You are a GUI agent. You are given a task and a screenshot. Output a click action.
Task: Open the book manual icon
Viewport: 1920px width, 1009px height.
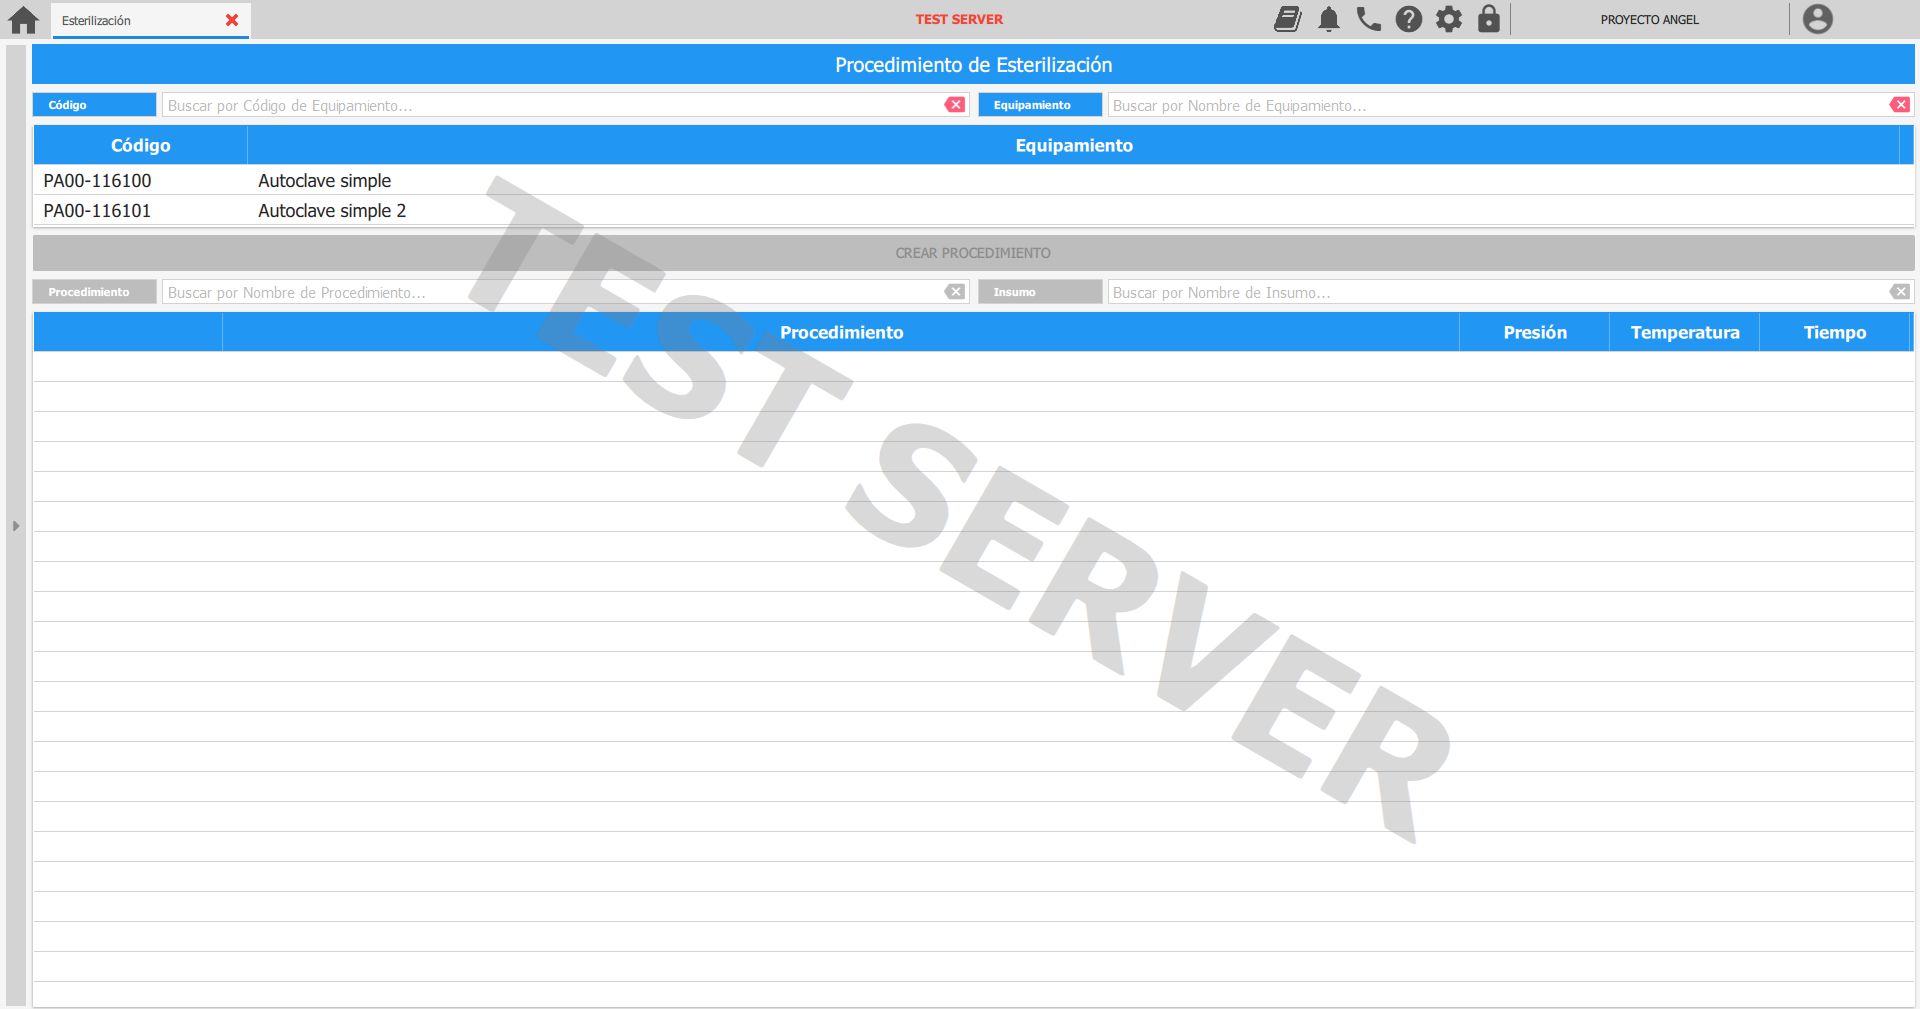click(1288, 19)
